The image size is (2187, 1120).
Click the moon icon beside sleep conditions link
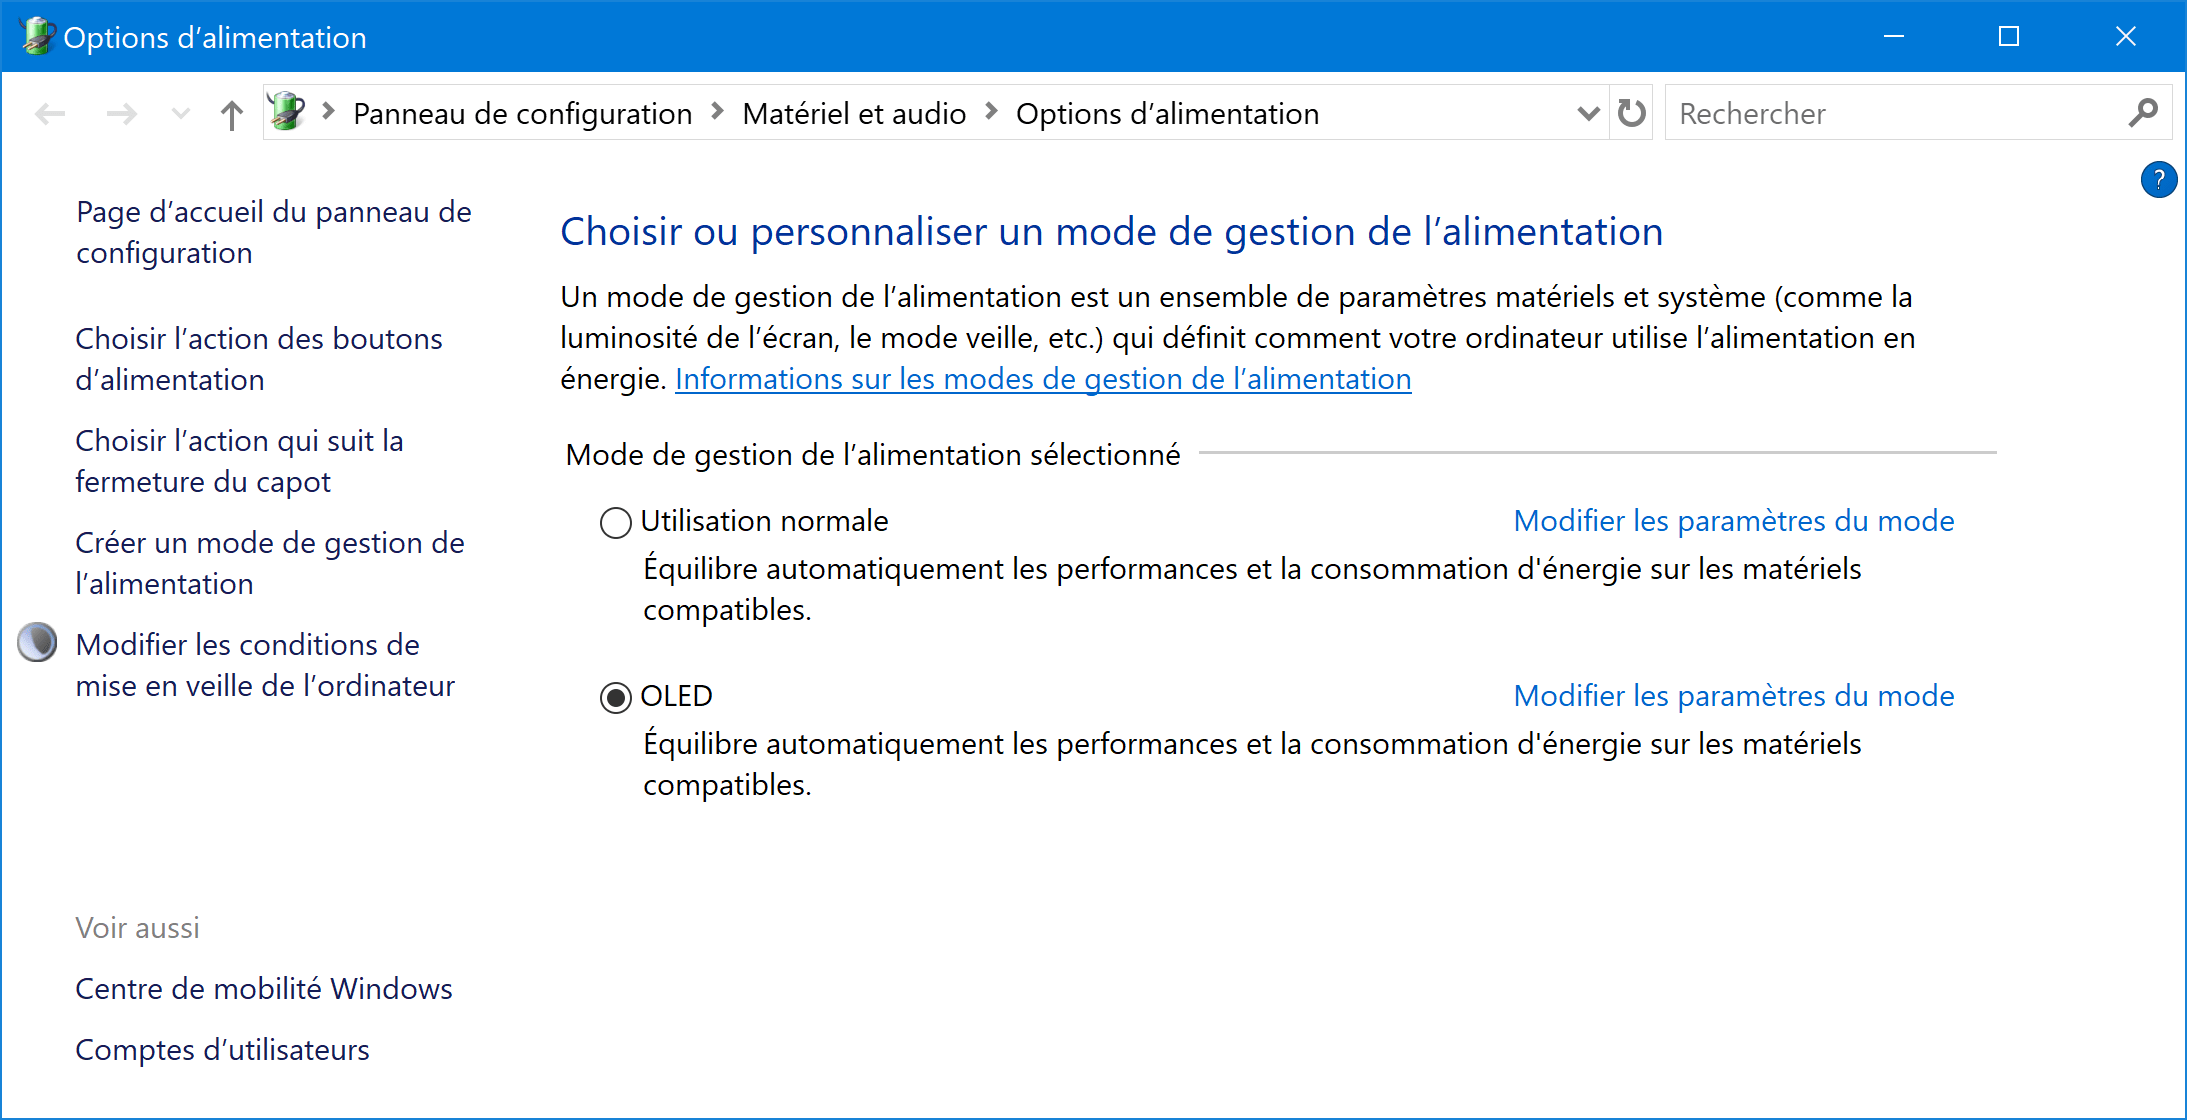pos(37,643)
